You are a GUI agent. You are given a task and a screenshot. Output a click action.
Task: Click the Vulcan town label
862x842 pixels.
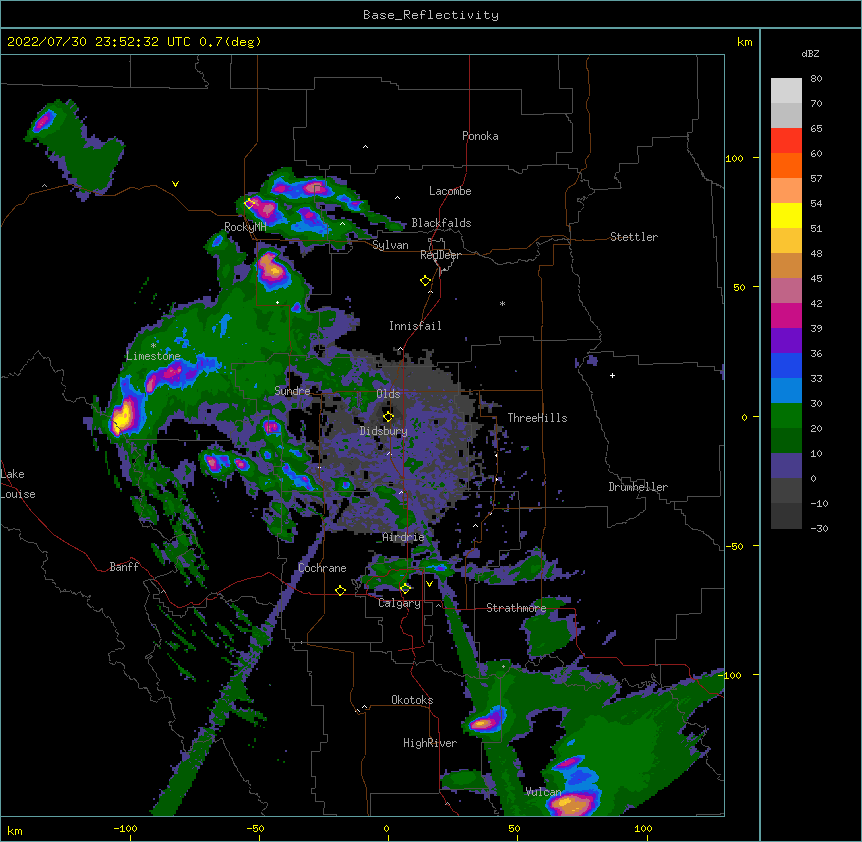click(x=543, y=792)
